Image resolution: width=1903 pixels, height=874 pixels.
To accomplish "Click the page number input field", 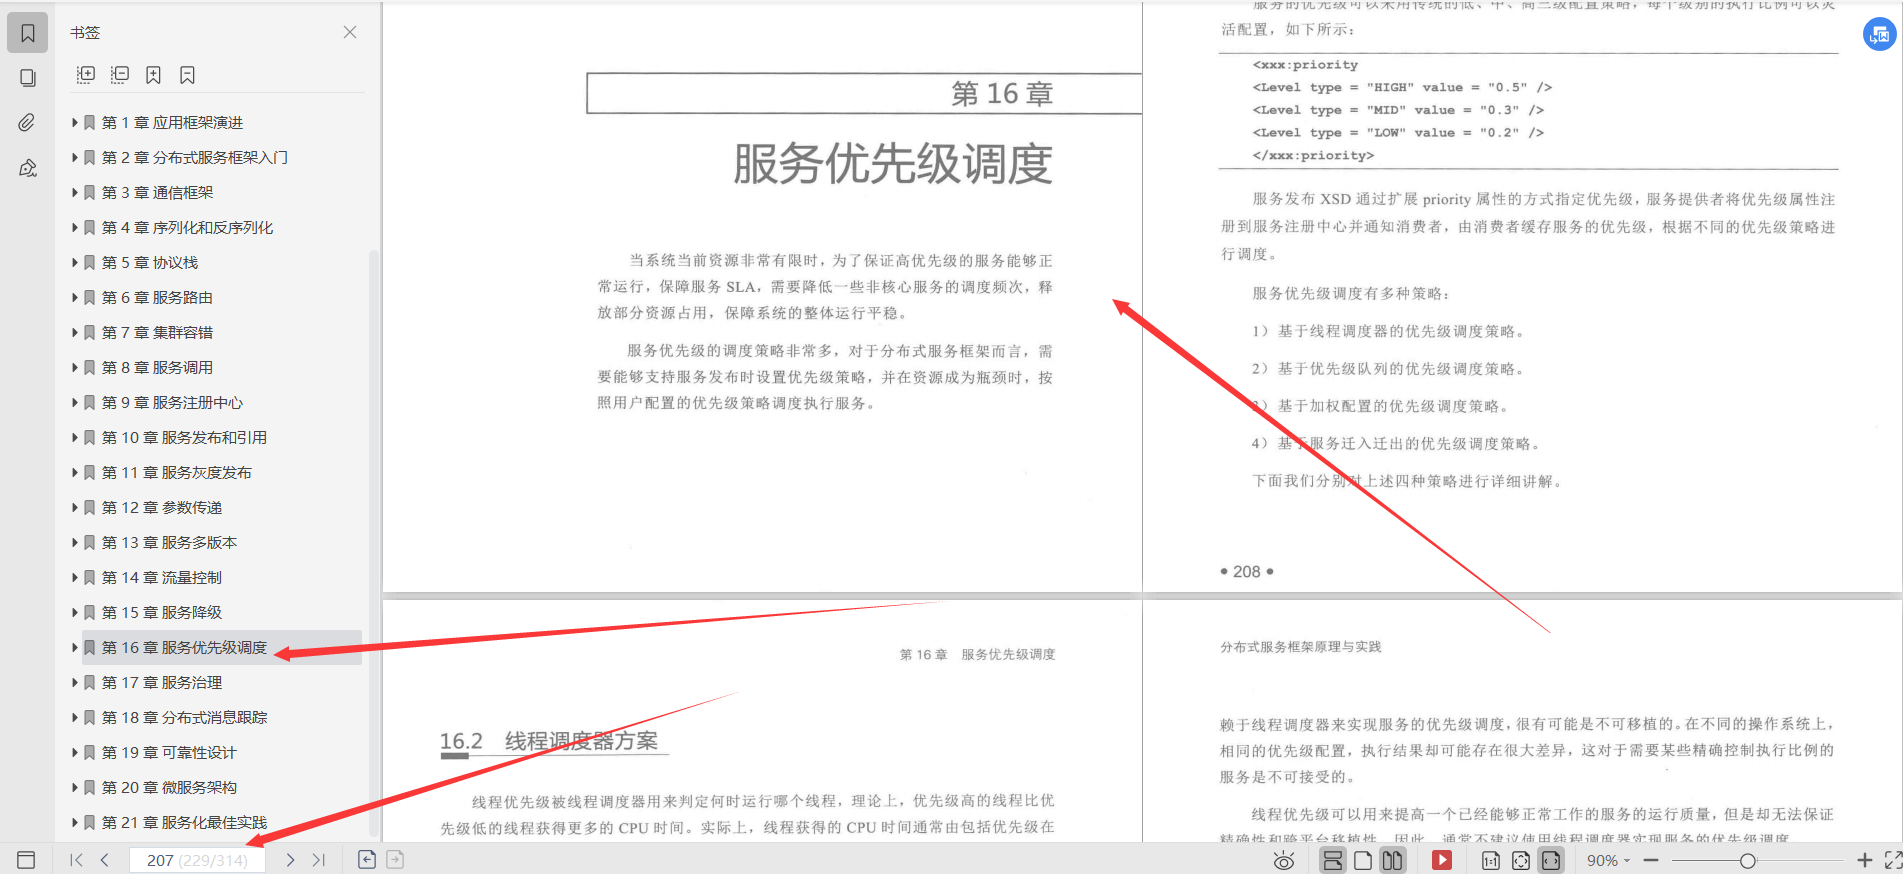I will point(197,860).
